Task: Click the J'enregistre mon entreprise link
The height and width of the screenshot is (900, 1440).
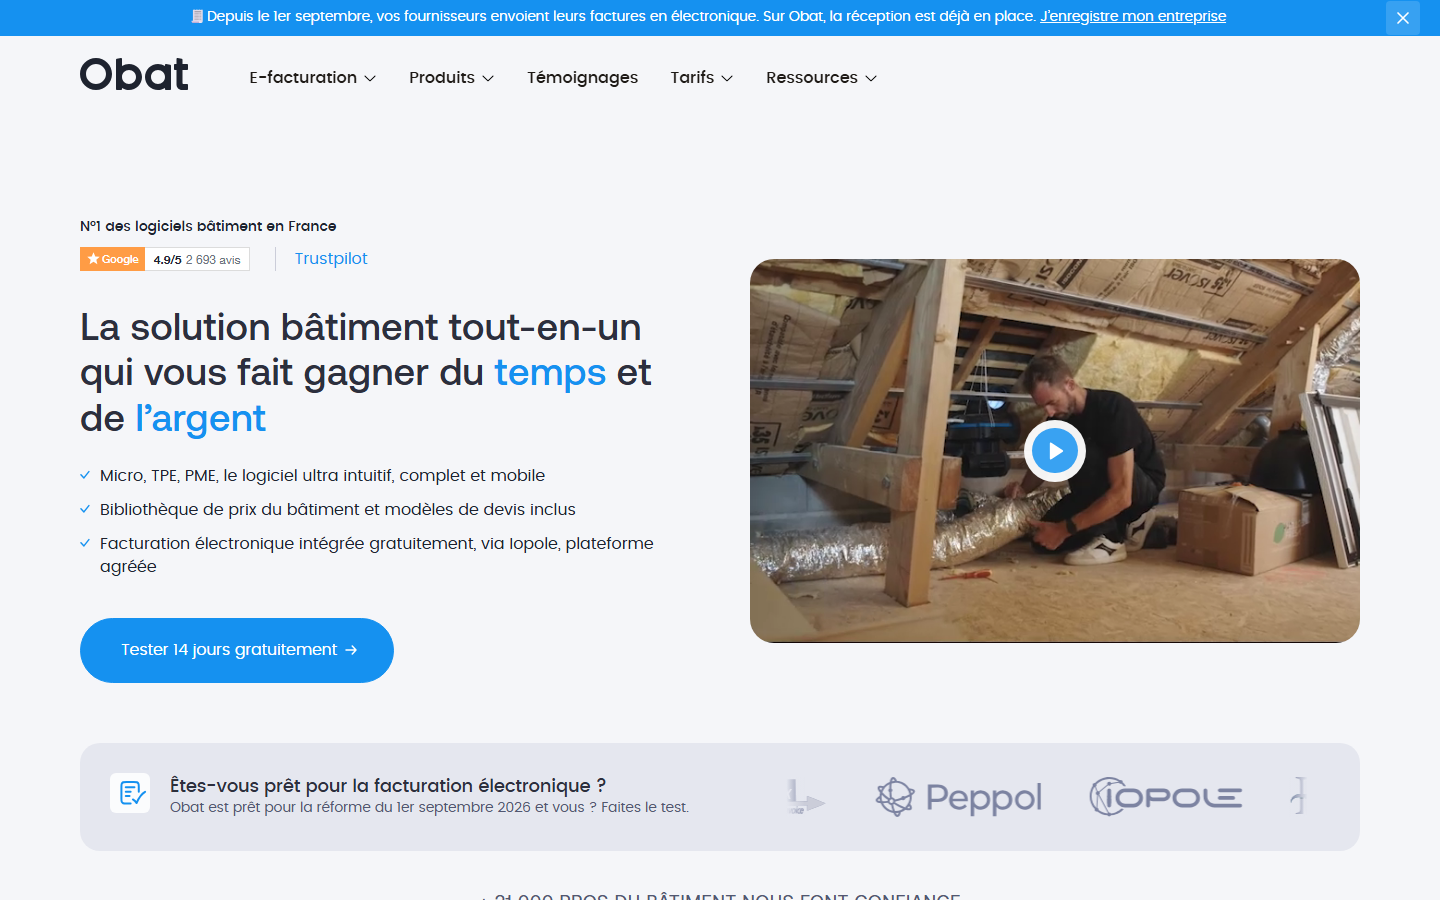Action: pyautogui.click(x=1133, y=16)
